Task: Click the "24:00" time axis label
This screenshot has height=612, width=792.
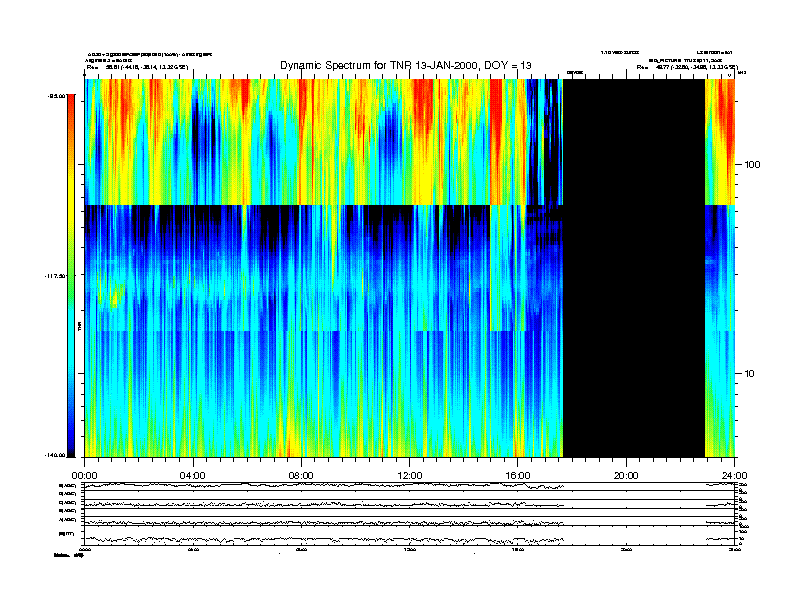Action: click(x=734, y=476)
